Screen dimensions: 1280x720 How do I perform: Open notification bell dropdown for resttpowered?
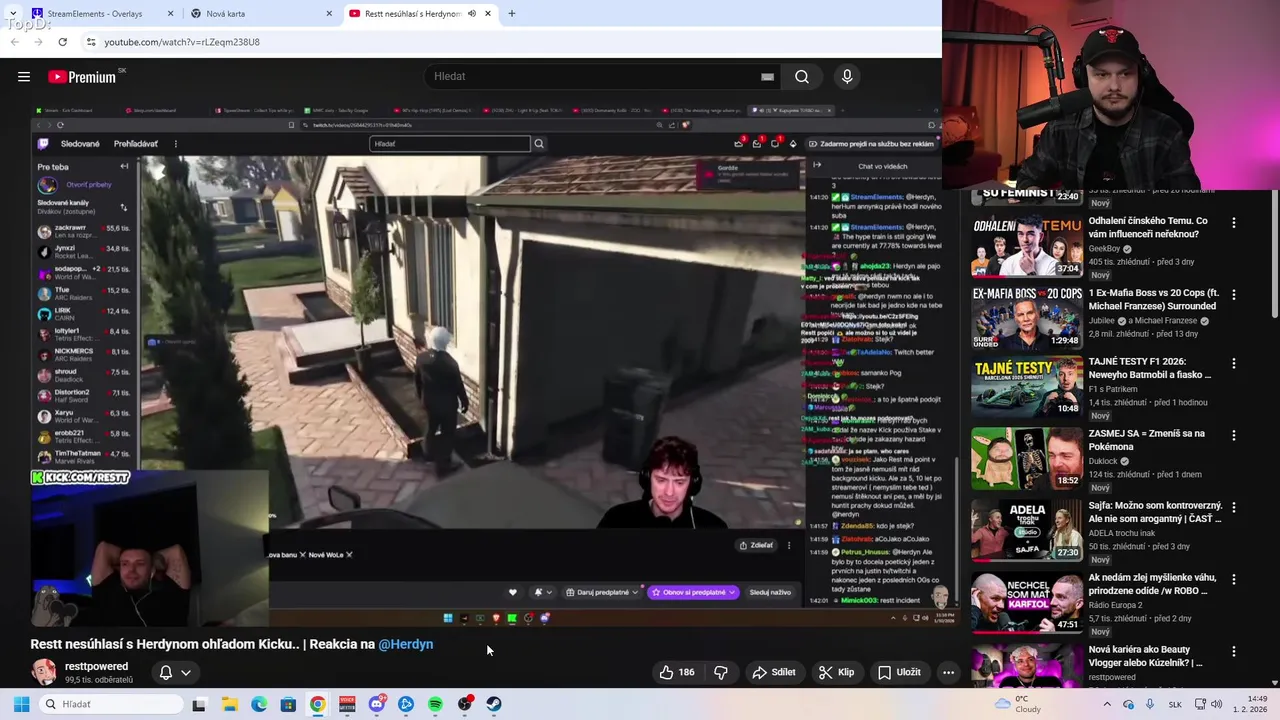click(175, 672)
